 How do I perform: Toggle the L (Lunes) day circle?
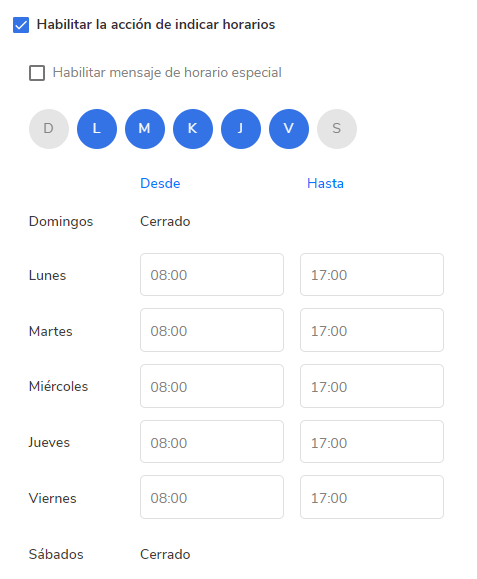(97, 129)
